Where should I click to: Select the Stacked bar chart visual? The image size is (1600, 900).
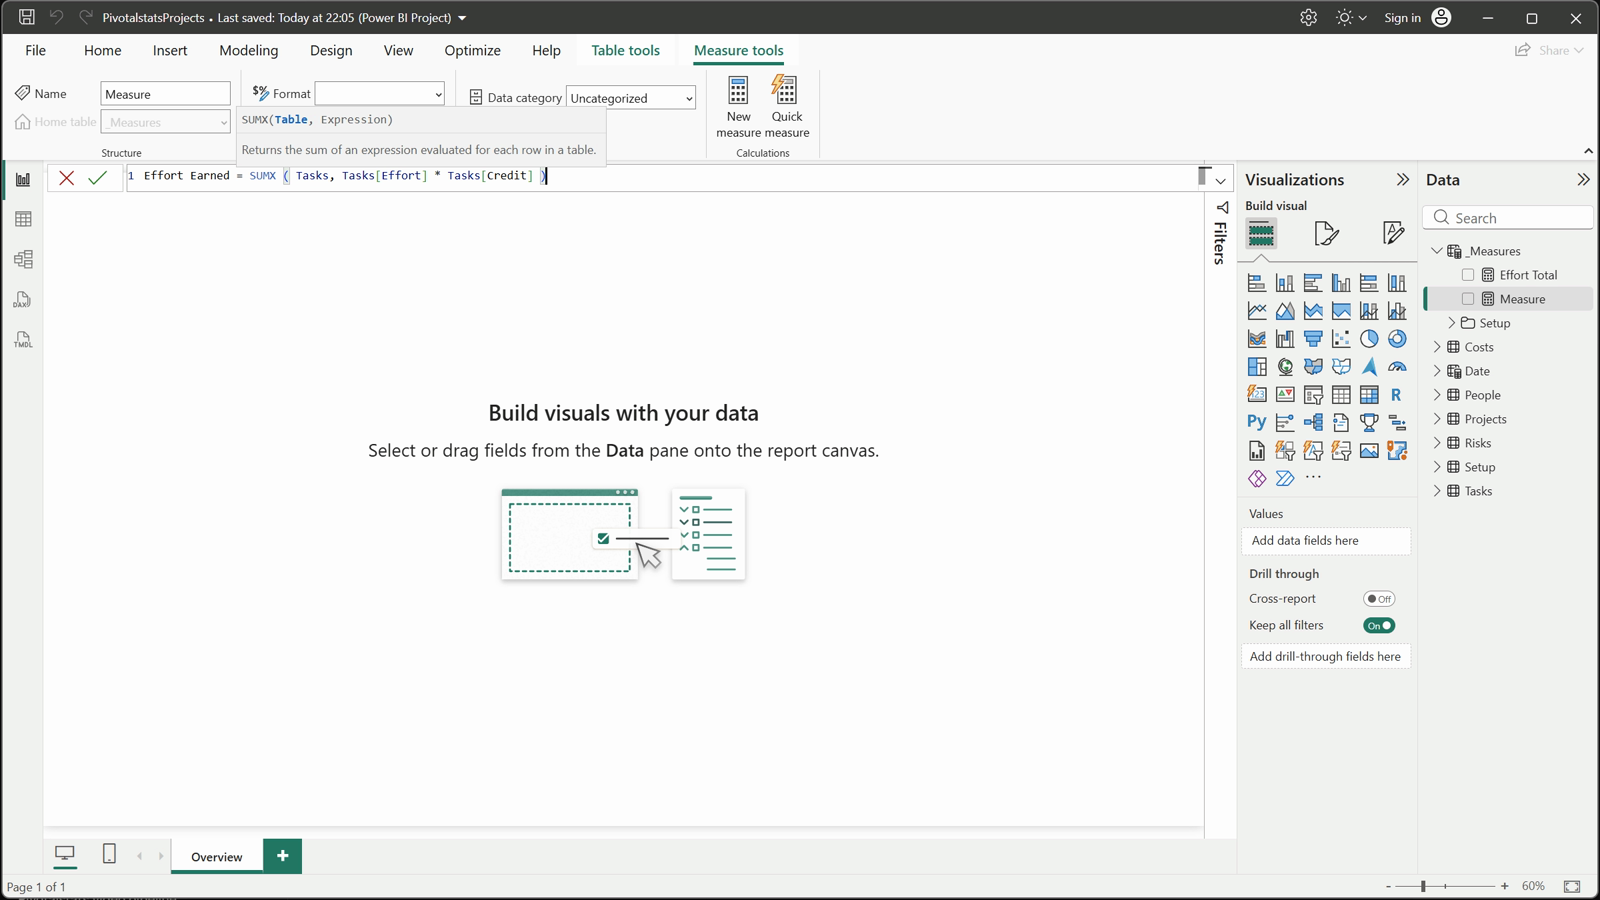click(x=1257, y=283)
